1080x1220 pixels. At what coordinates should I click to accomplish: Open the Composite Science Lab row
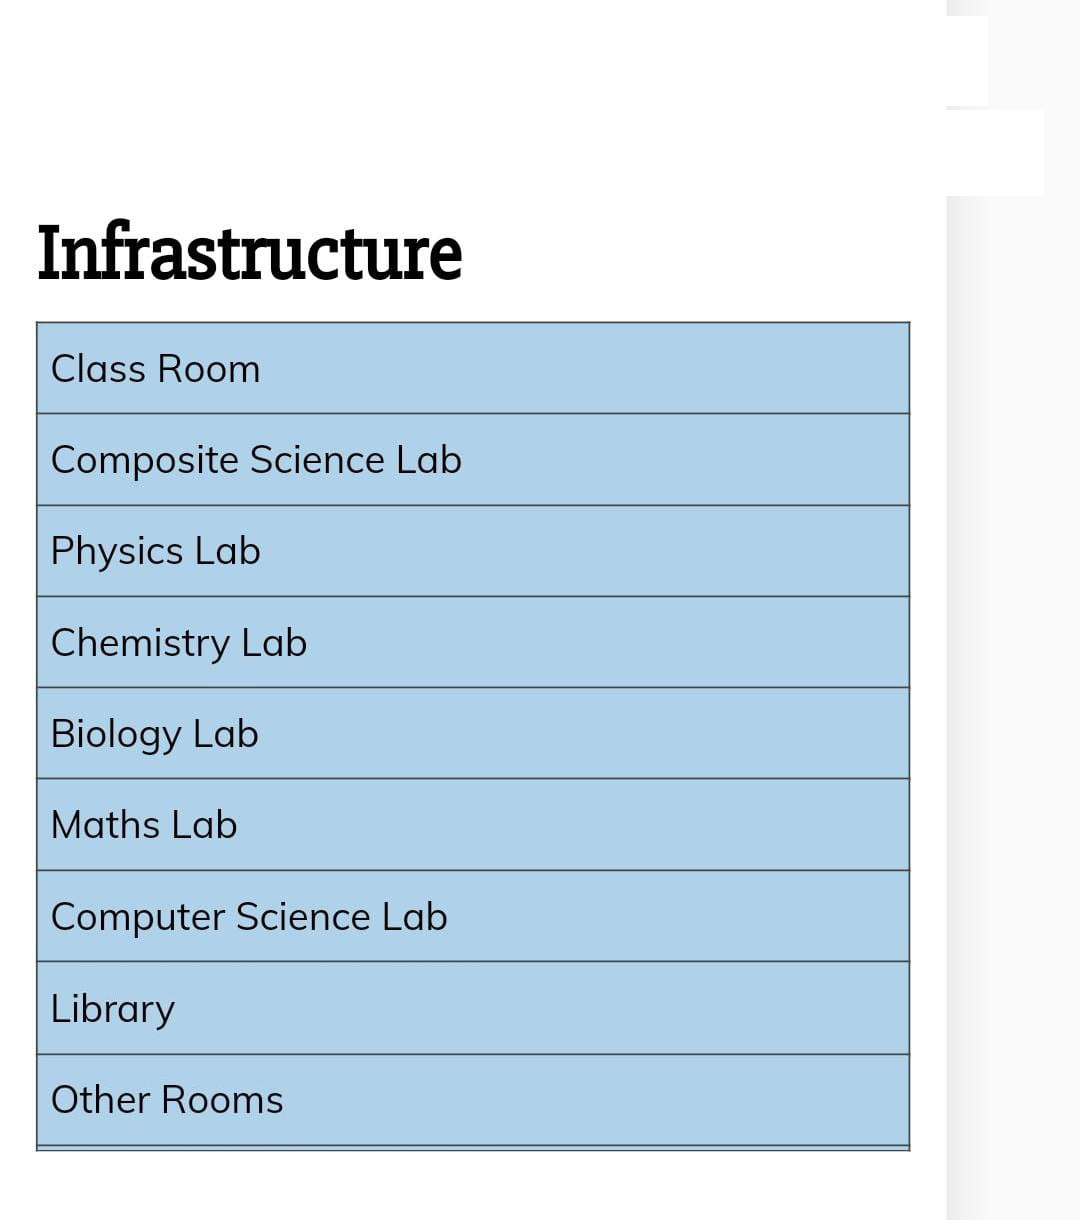point(473,459)
